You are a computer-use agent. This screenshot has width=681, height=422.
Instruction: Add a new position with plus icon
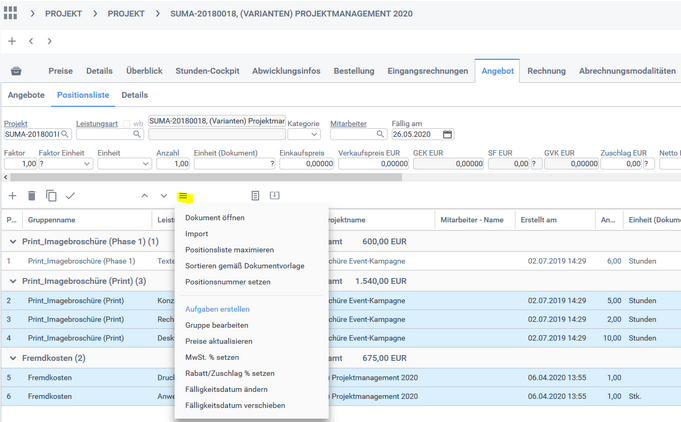click(x=13, y=196)
